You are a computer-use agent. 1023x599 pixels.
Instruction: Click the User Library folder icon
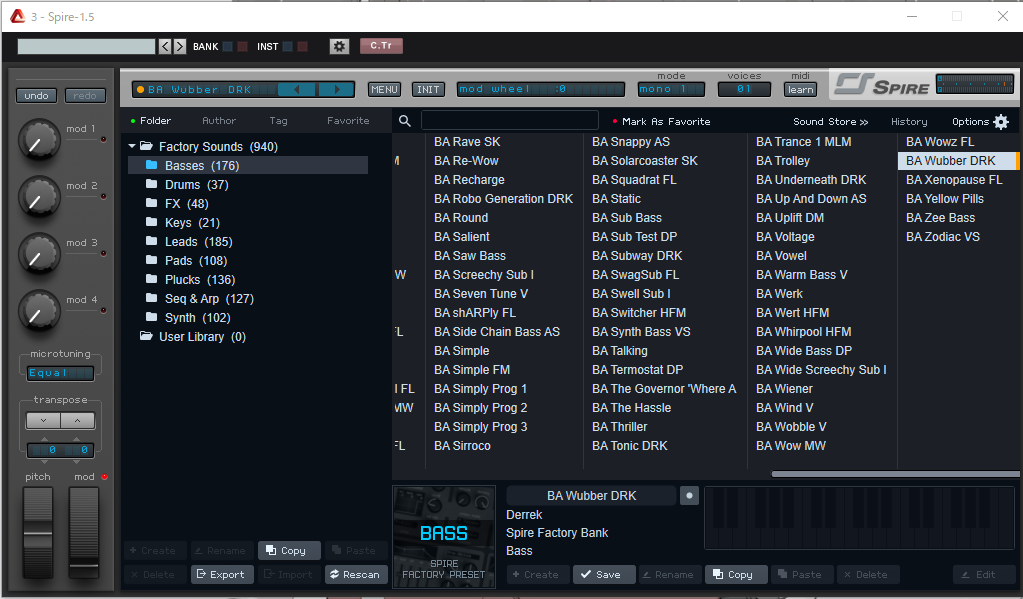click(x=146, y=336)
